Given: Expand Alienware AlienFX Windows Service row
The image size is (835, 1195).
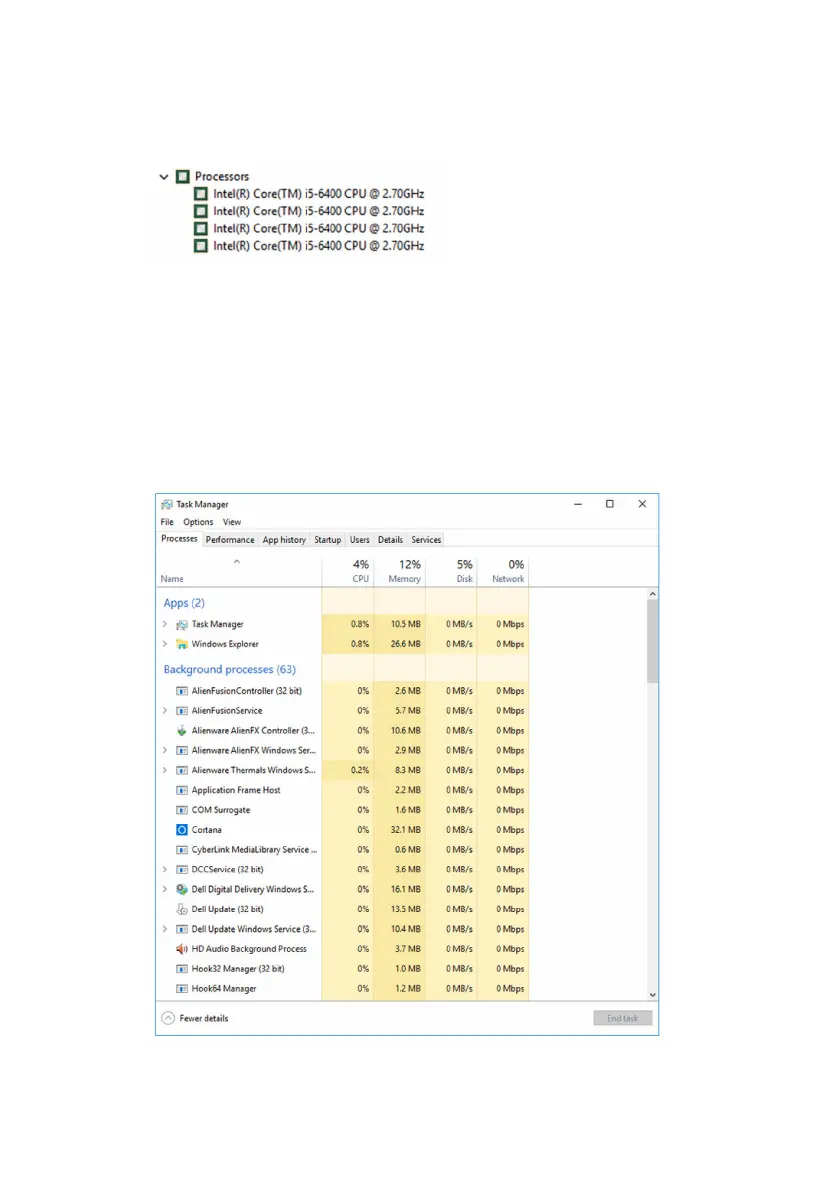Looking at the screenshot, I should tap(165, 750).
